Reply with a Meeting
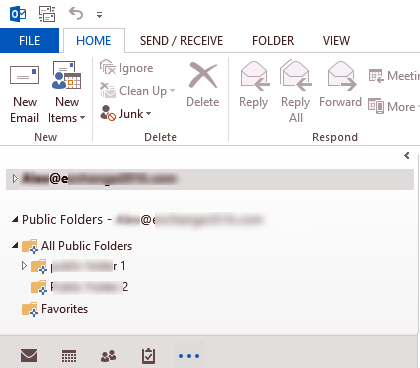This screenshot has width=420, height=368. coord(394,76)
